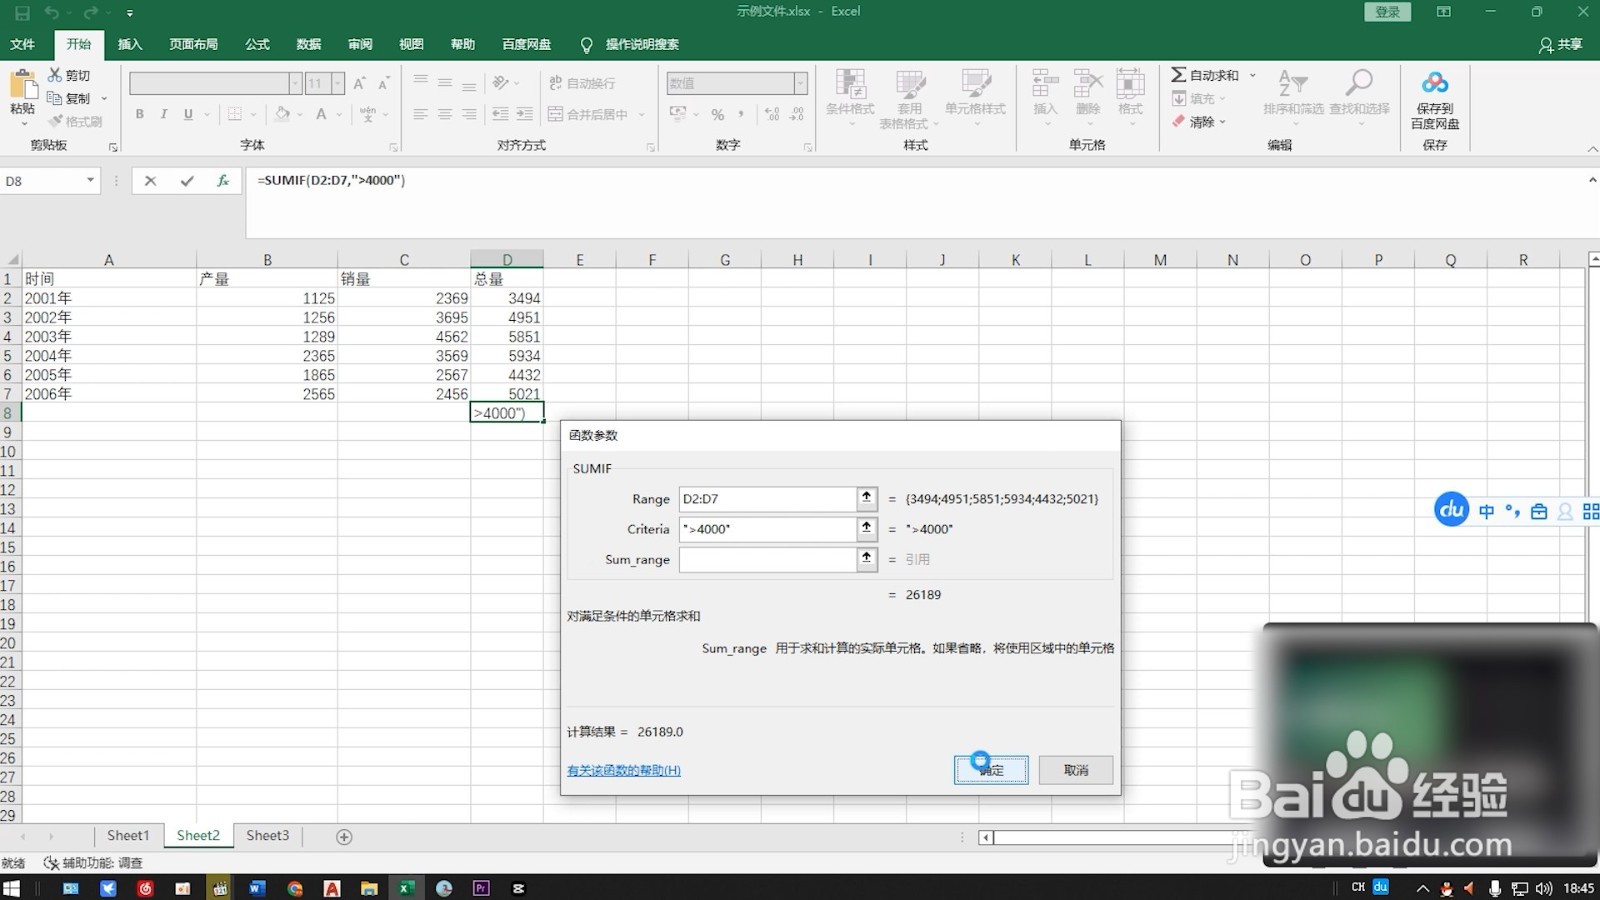
Task: Click the search box (操作说明搜索)
Action: (642, 44)
